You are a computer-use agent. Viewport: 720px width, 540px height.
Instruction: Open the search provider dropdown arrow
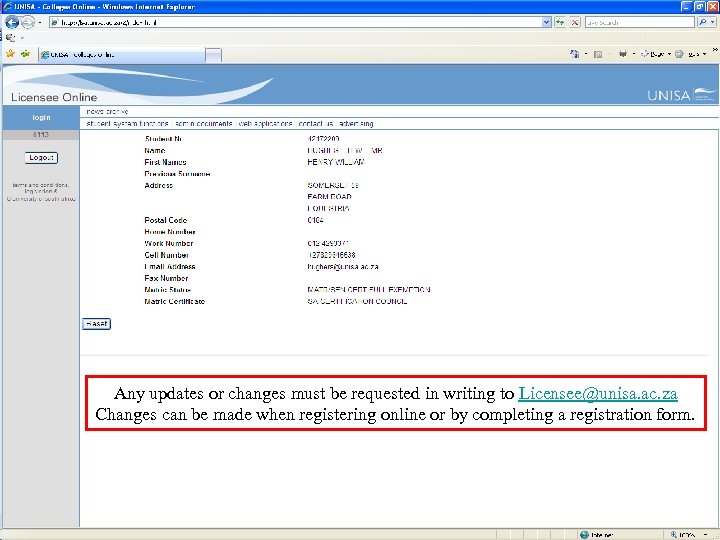713,22
